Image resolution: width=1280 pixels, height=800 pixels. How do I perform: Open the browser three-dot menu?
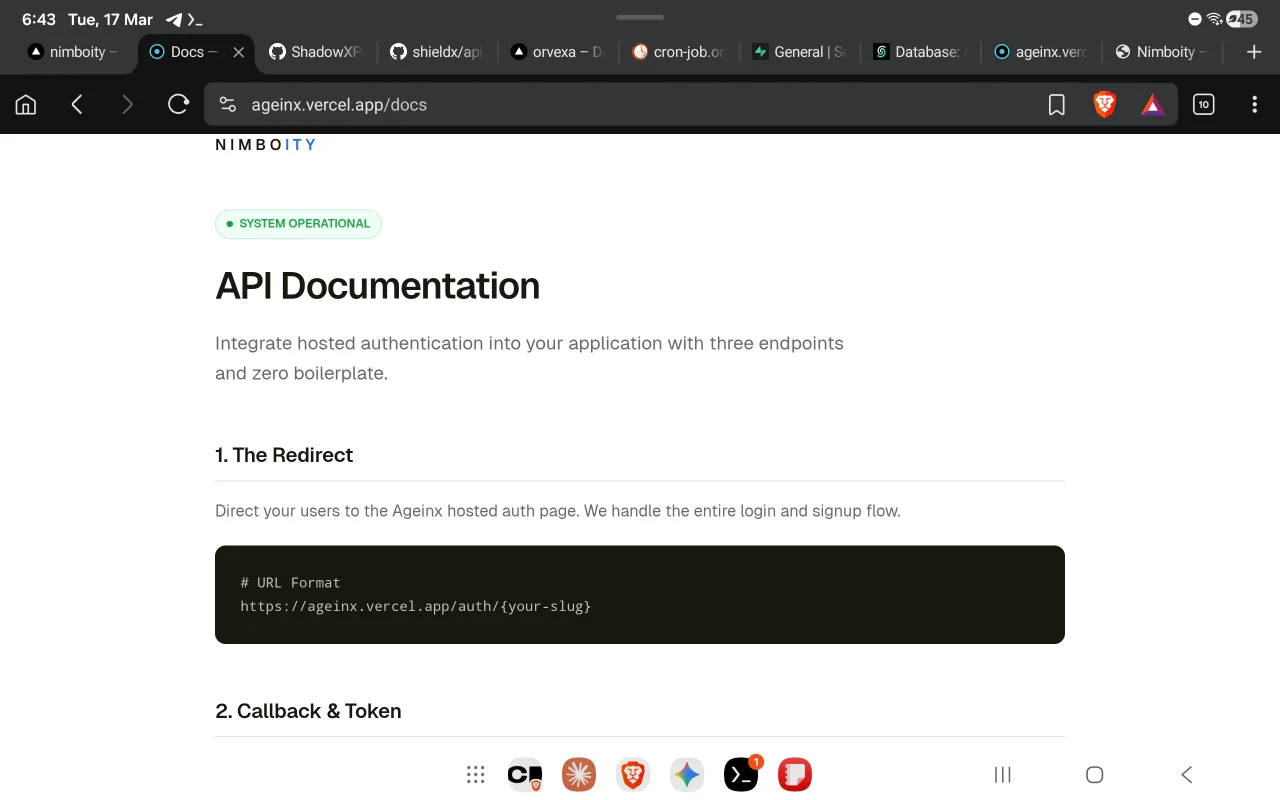(1255, 104)
